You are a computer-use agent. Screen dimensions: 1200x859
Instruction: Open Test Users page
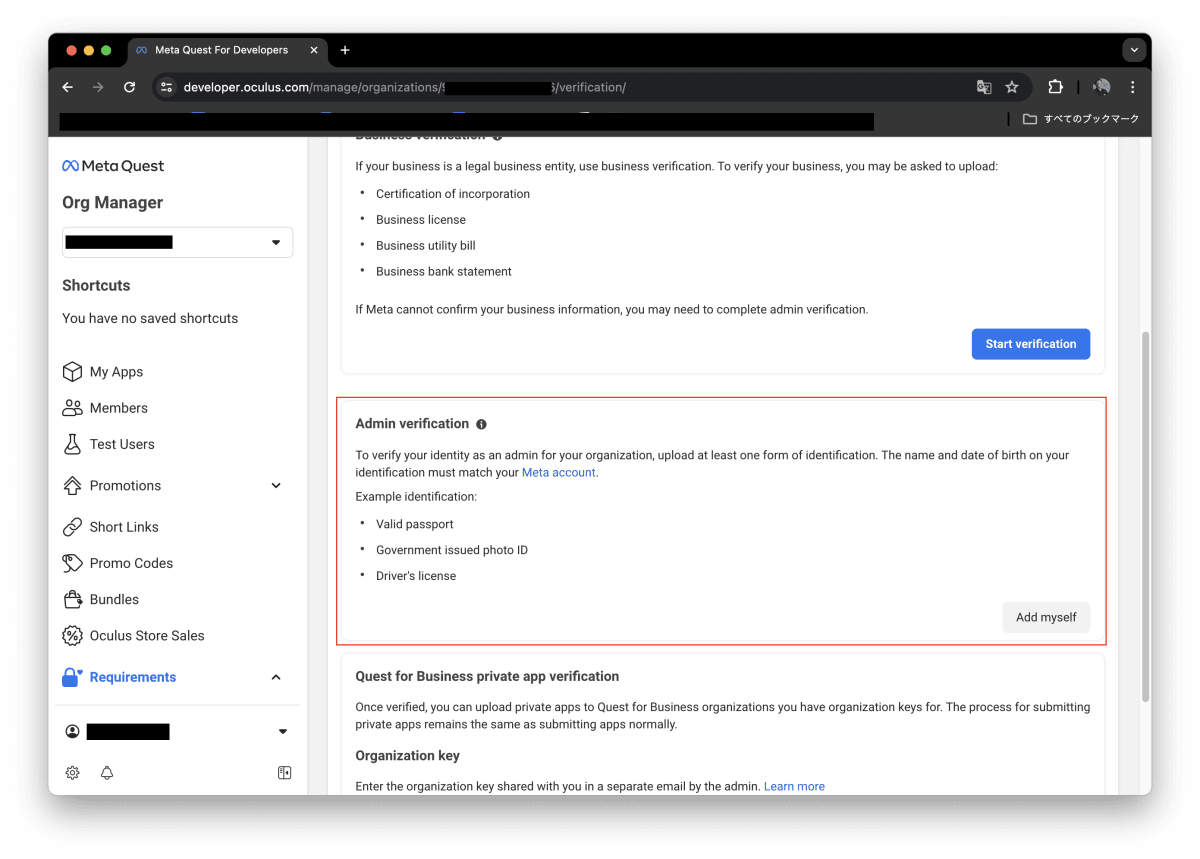[122, 444]
